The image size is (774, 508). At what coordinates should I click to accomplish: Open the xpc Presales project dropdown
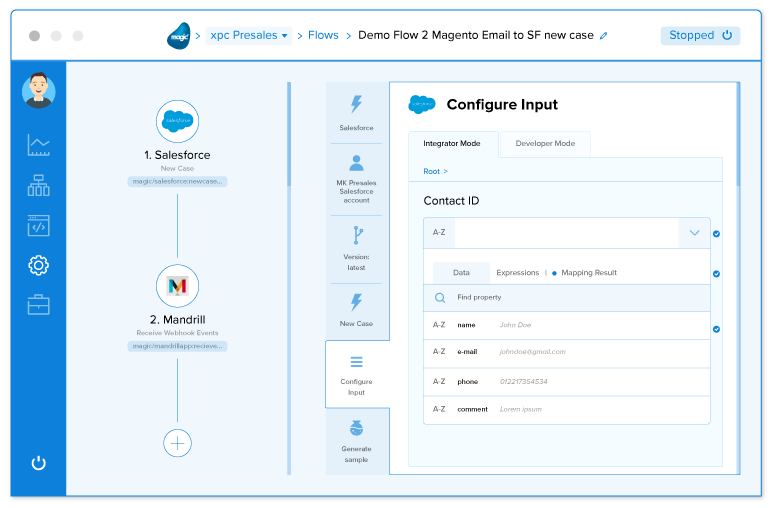point(249,35)
